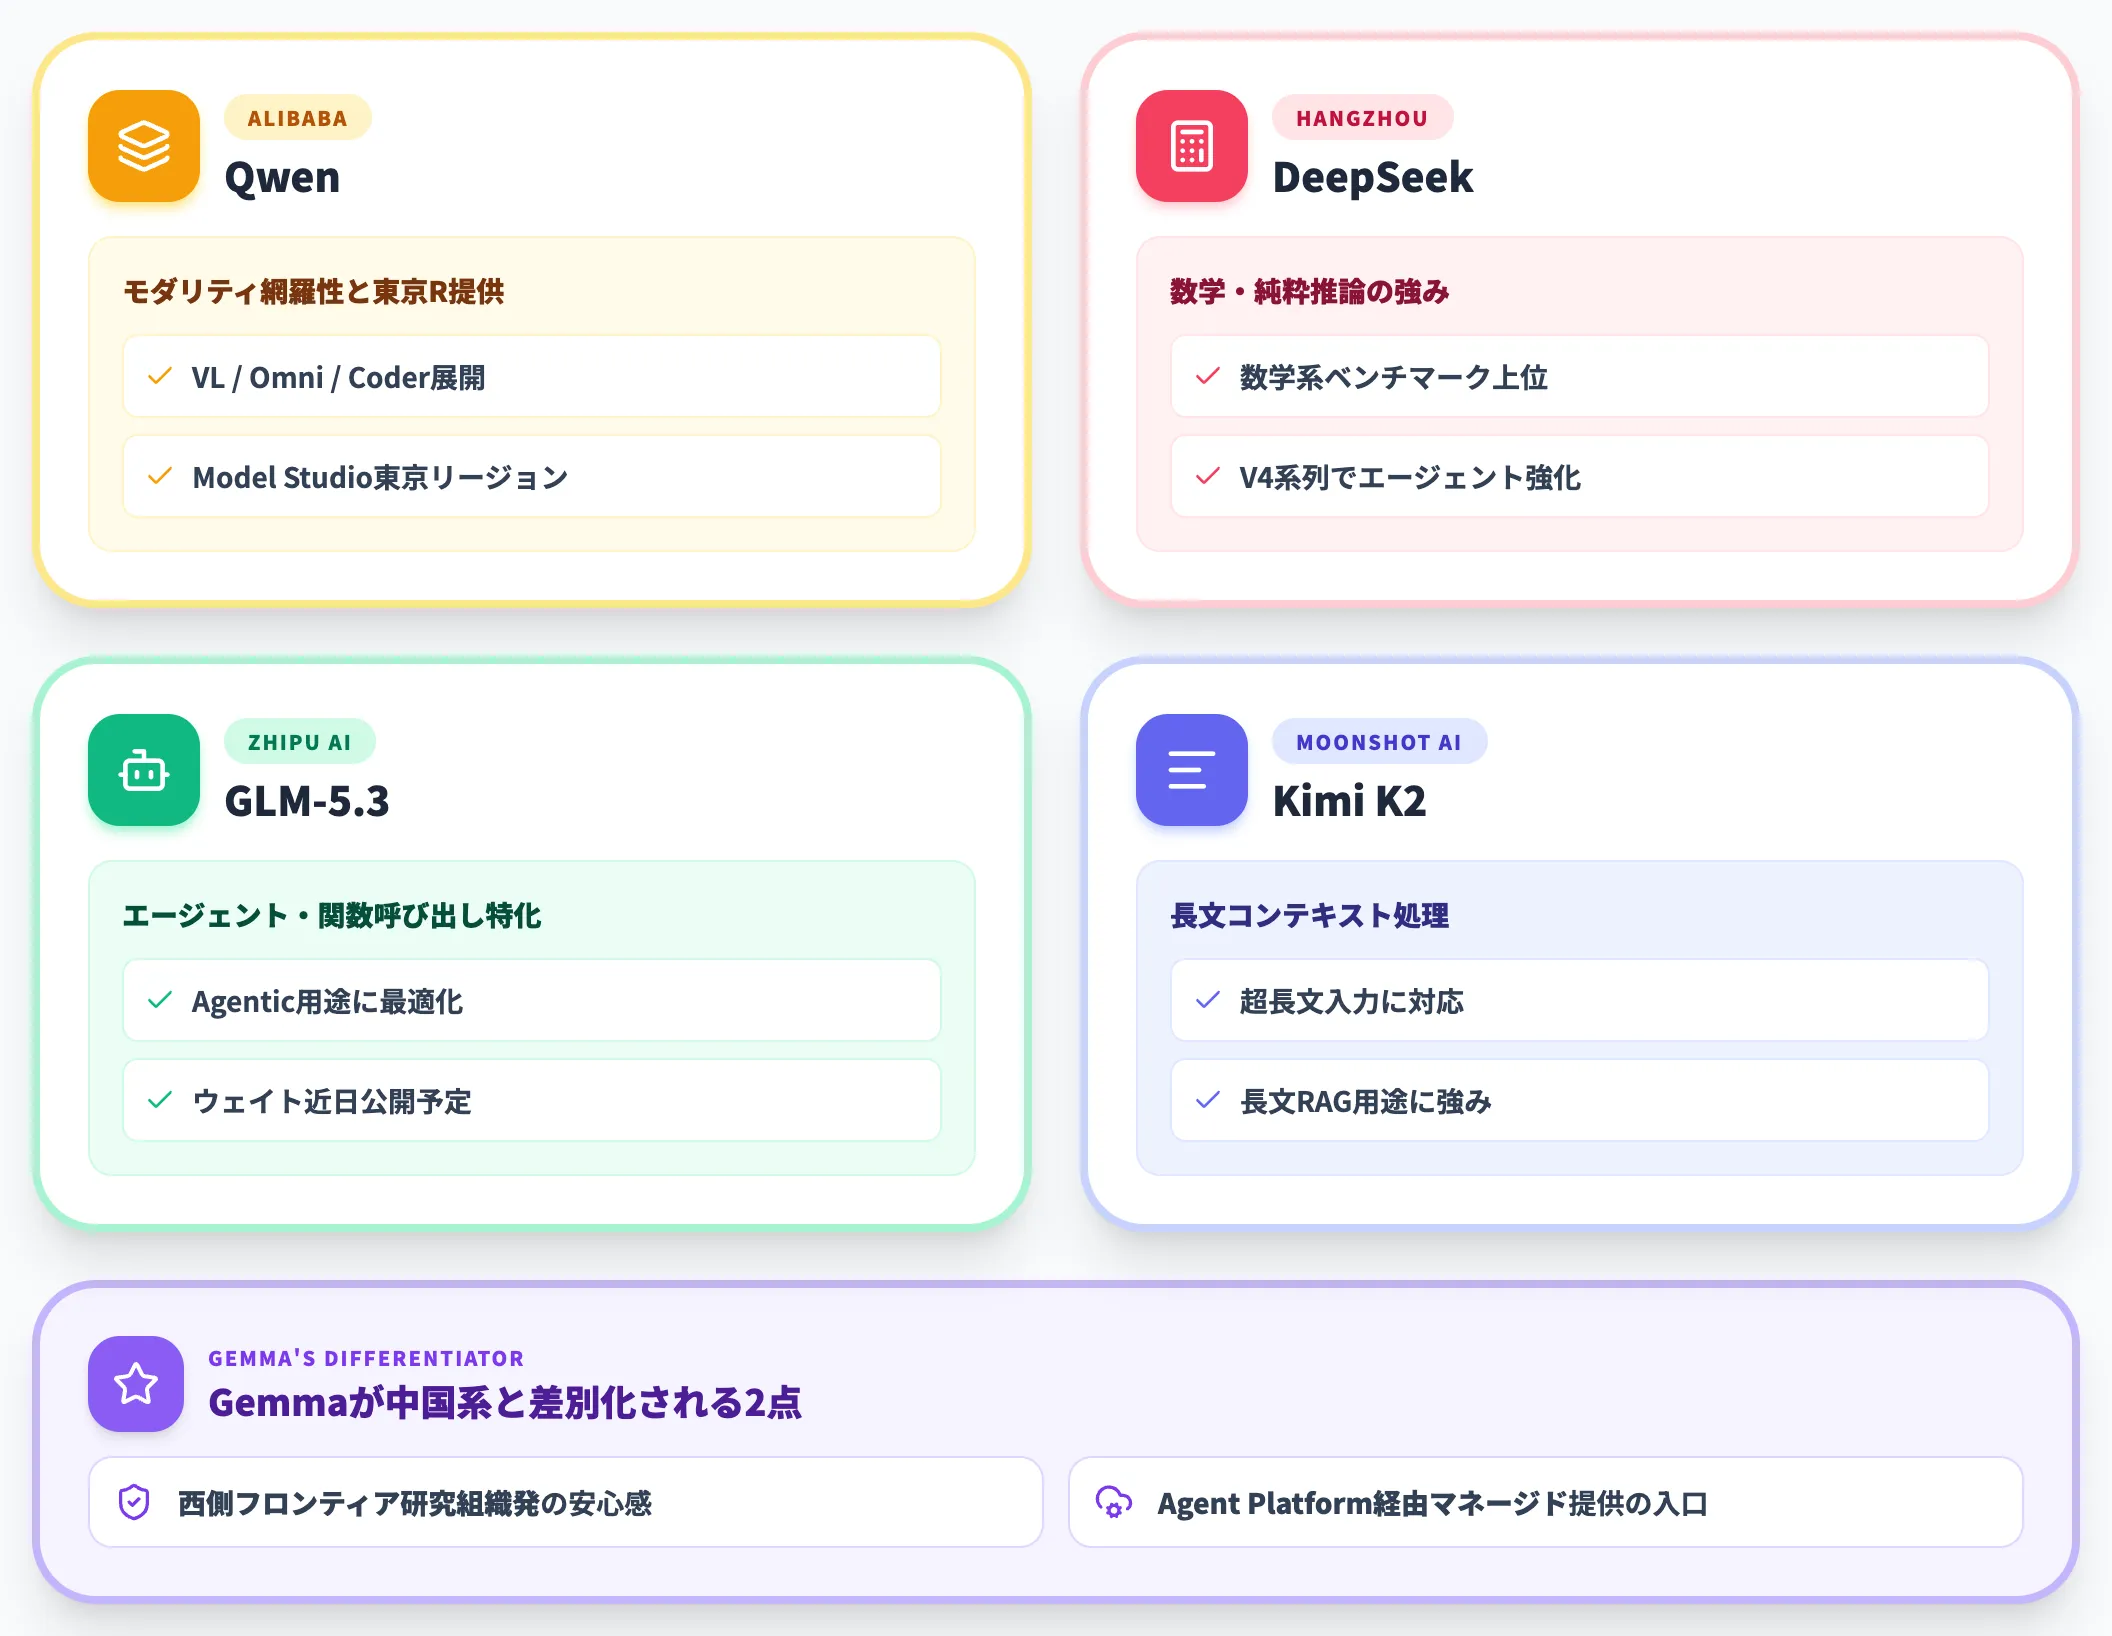2112x1636 pixels.
Task: Click the red DeepSeek calculator icon
Action: click(x=1192, y=146)
